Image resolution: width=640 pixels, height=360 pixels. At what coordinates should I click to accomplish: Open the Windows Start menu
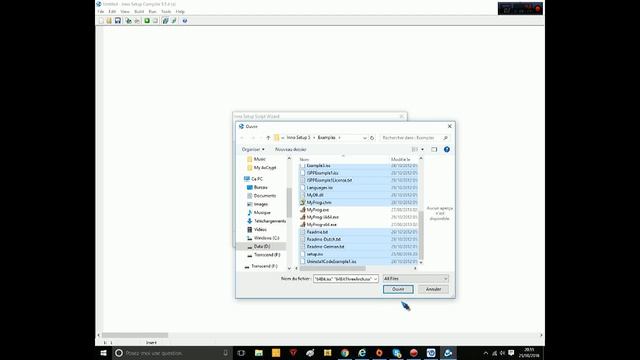click(103, 353)
